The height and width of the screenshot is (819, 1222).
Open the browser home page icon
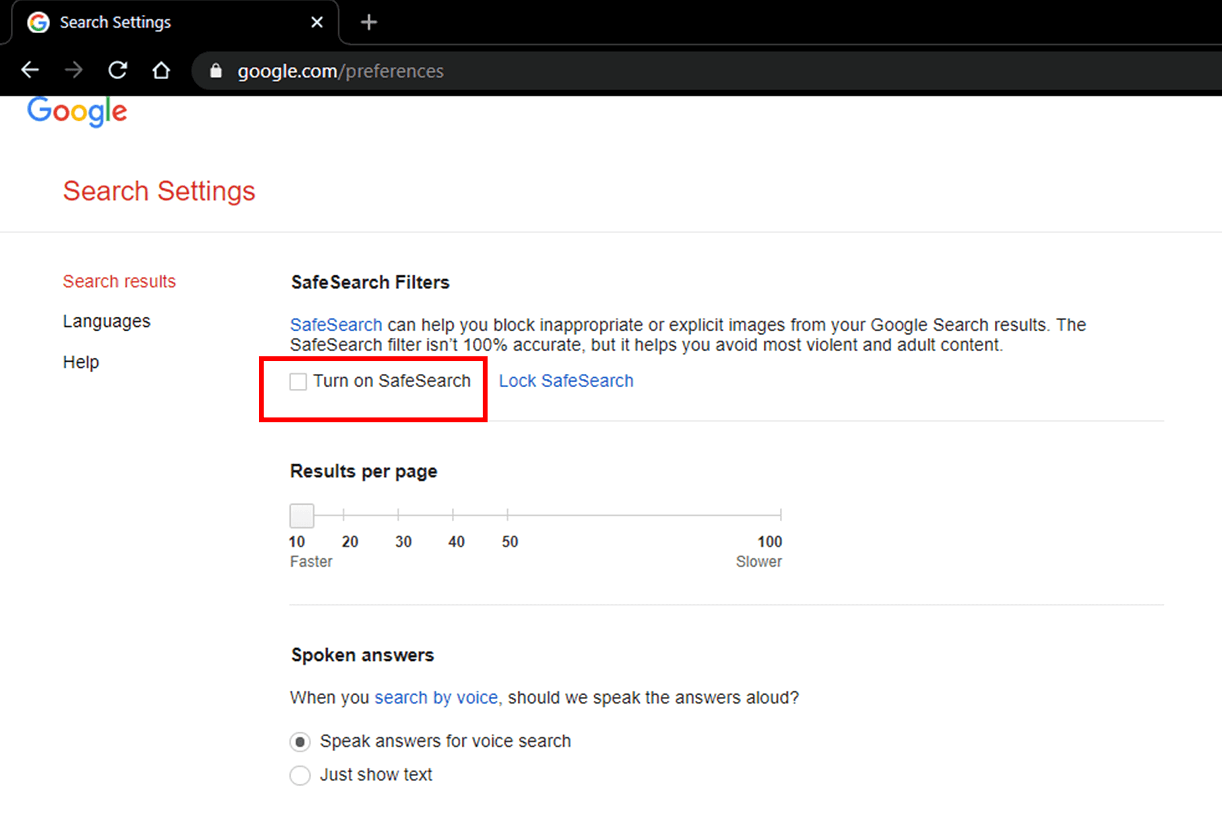pos(161,71)
